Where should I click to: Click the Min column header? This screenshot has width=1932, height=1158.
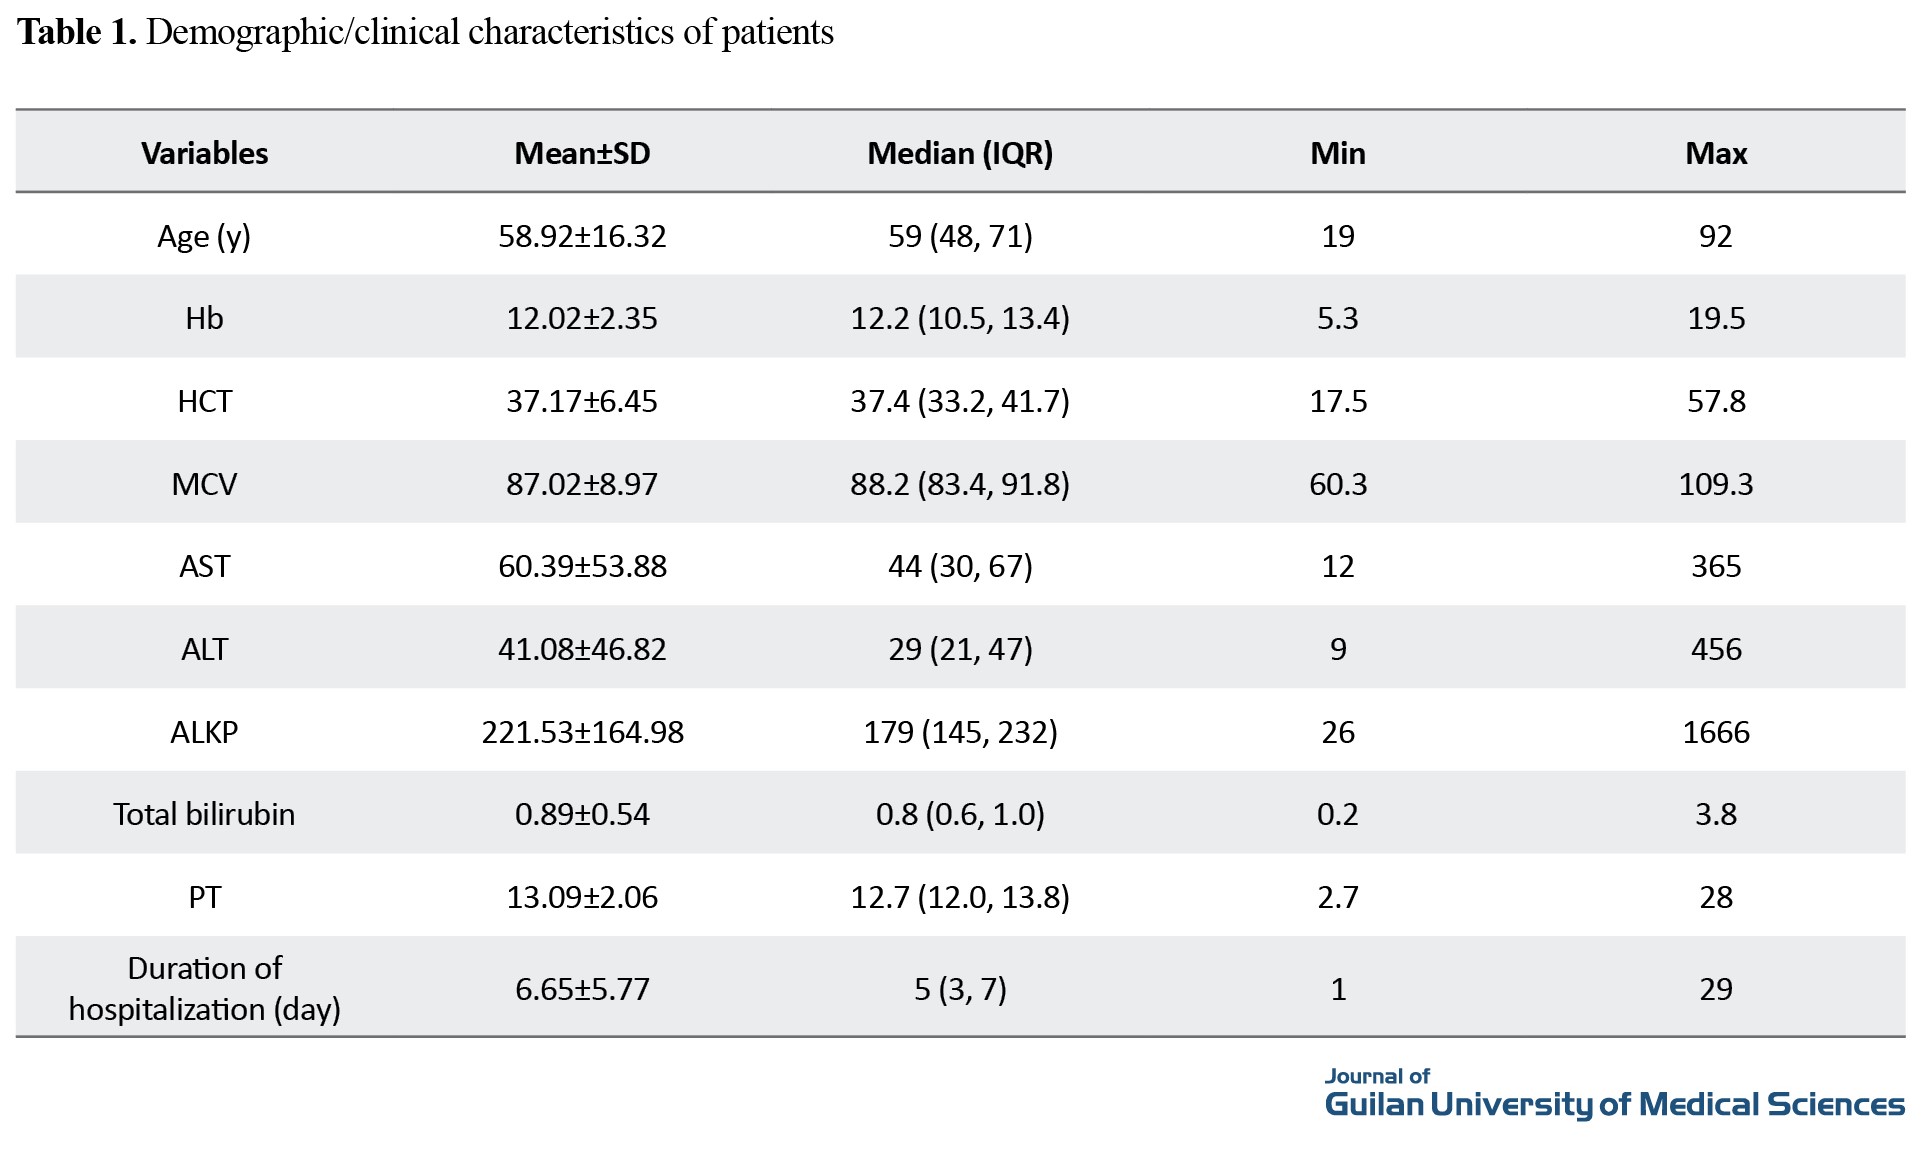(x=1337, y=153)
